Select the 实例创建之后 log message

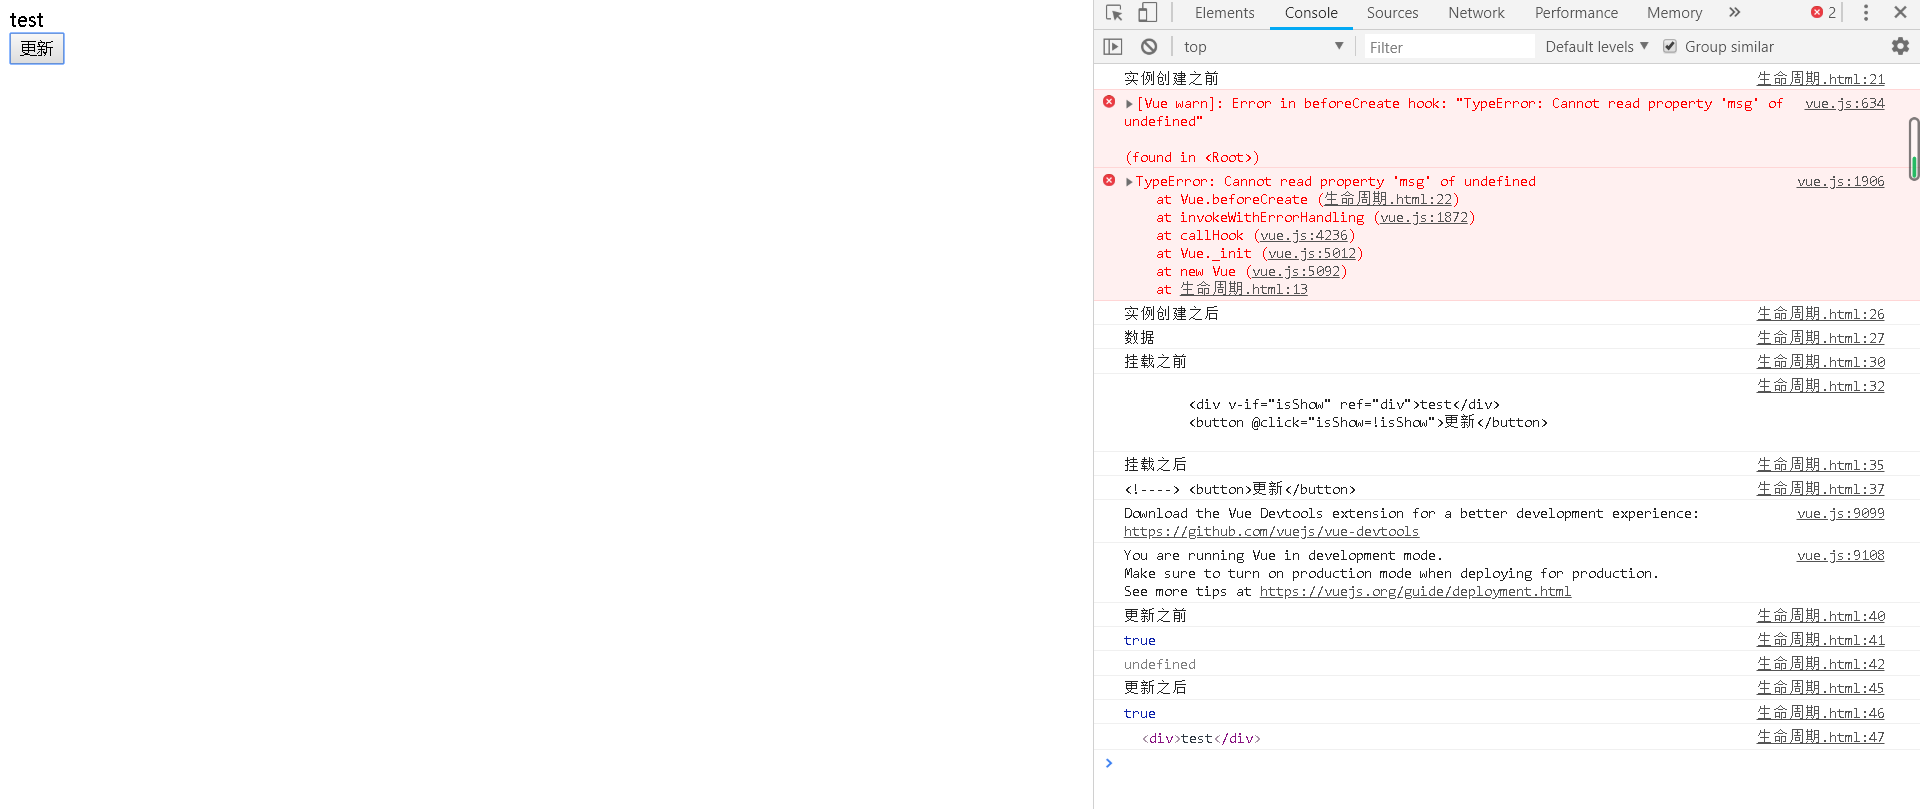pos(1171,314)
